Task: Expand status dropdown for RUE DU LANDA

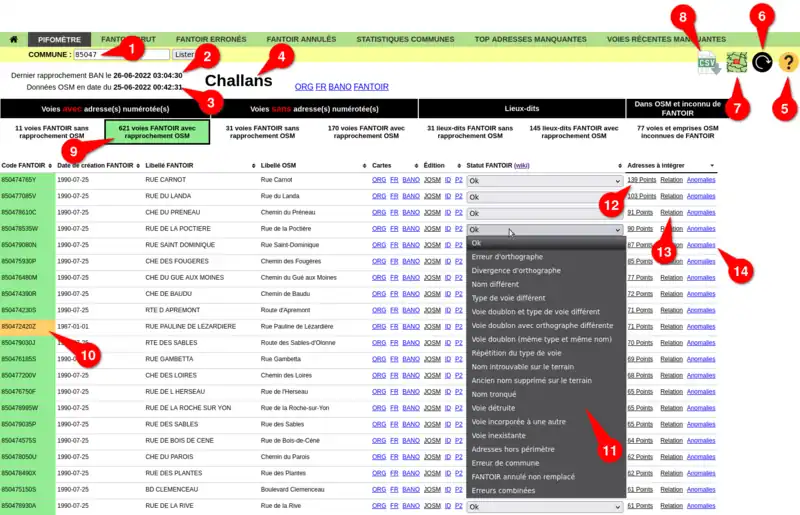Action: (545, 197)
